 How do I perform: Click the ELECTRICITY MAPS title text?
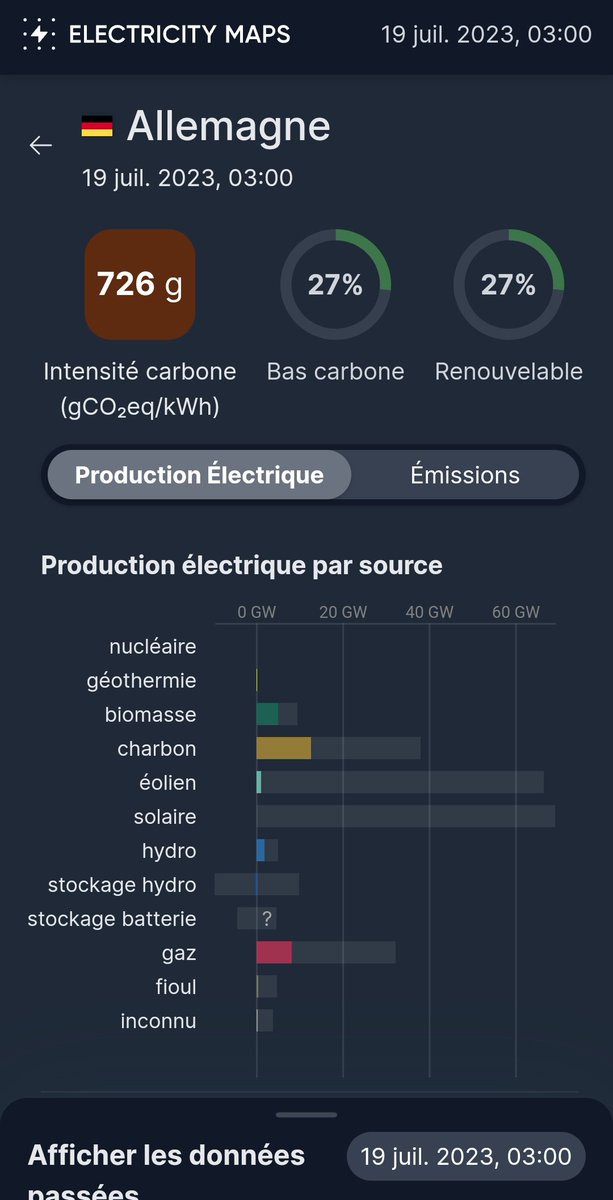(180, 35)
